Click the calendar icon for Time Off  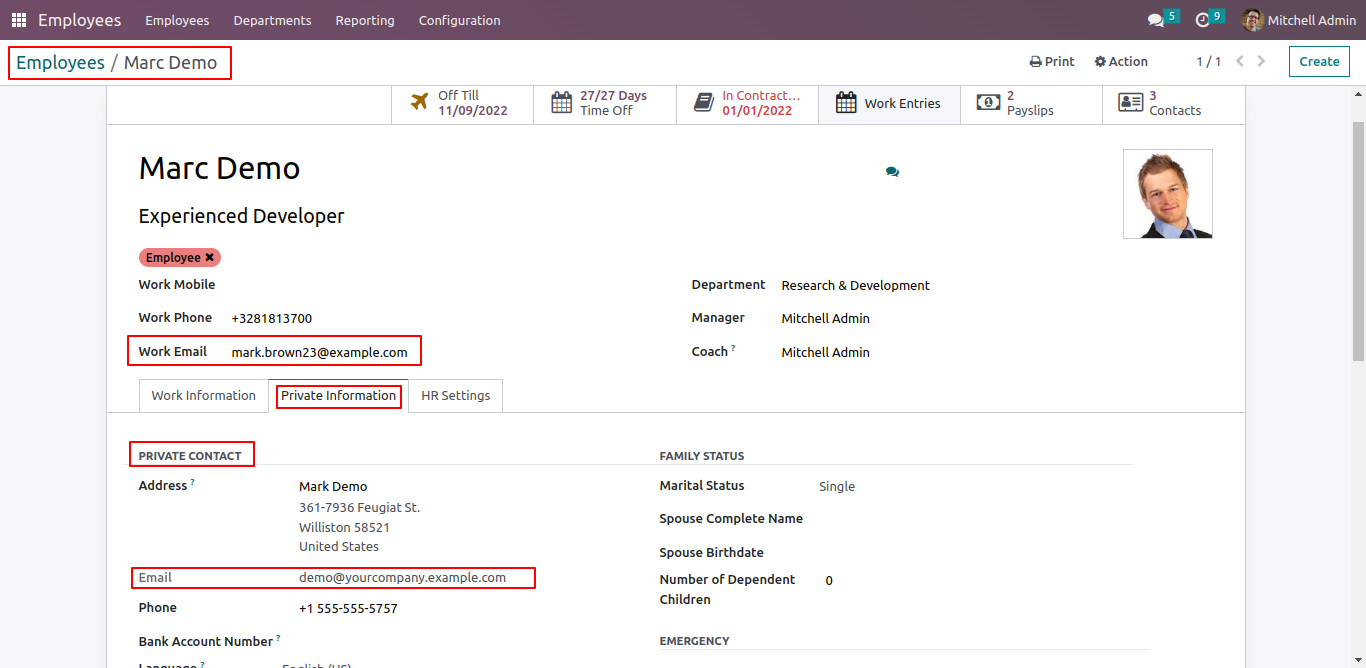pos(562,103)
